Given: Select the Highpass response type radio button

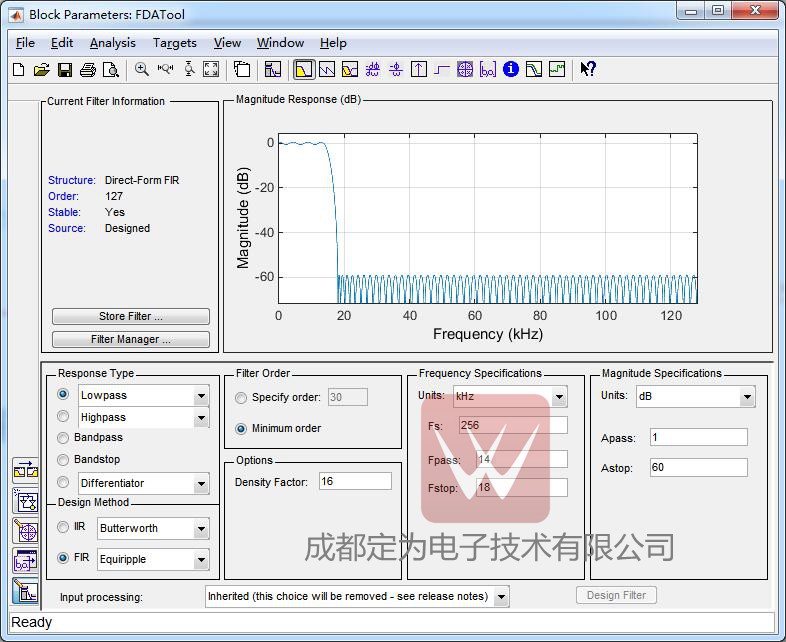Looking at the screenshot, I should click(63, 416).
